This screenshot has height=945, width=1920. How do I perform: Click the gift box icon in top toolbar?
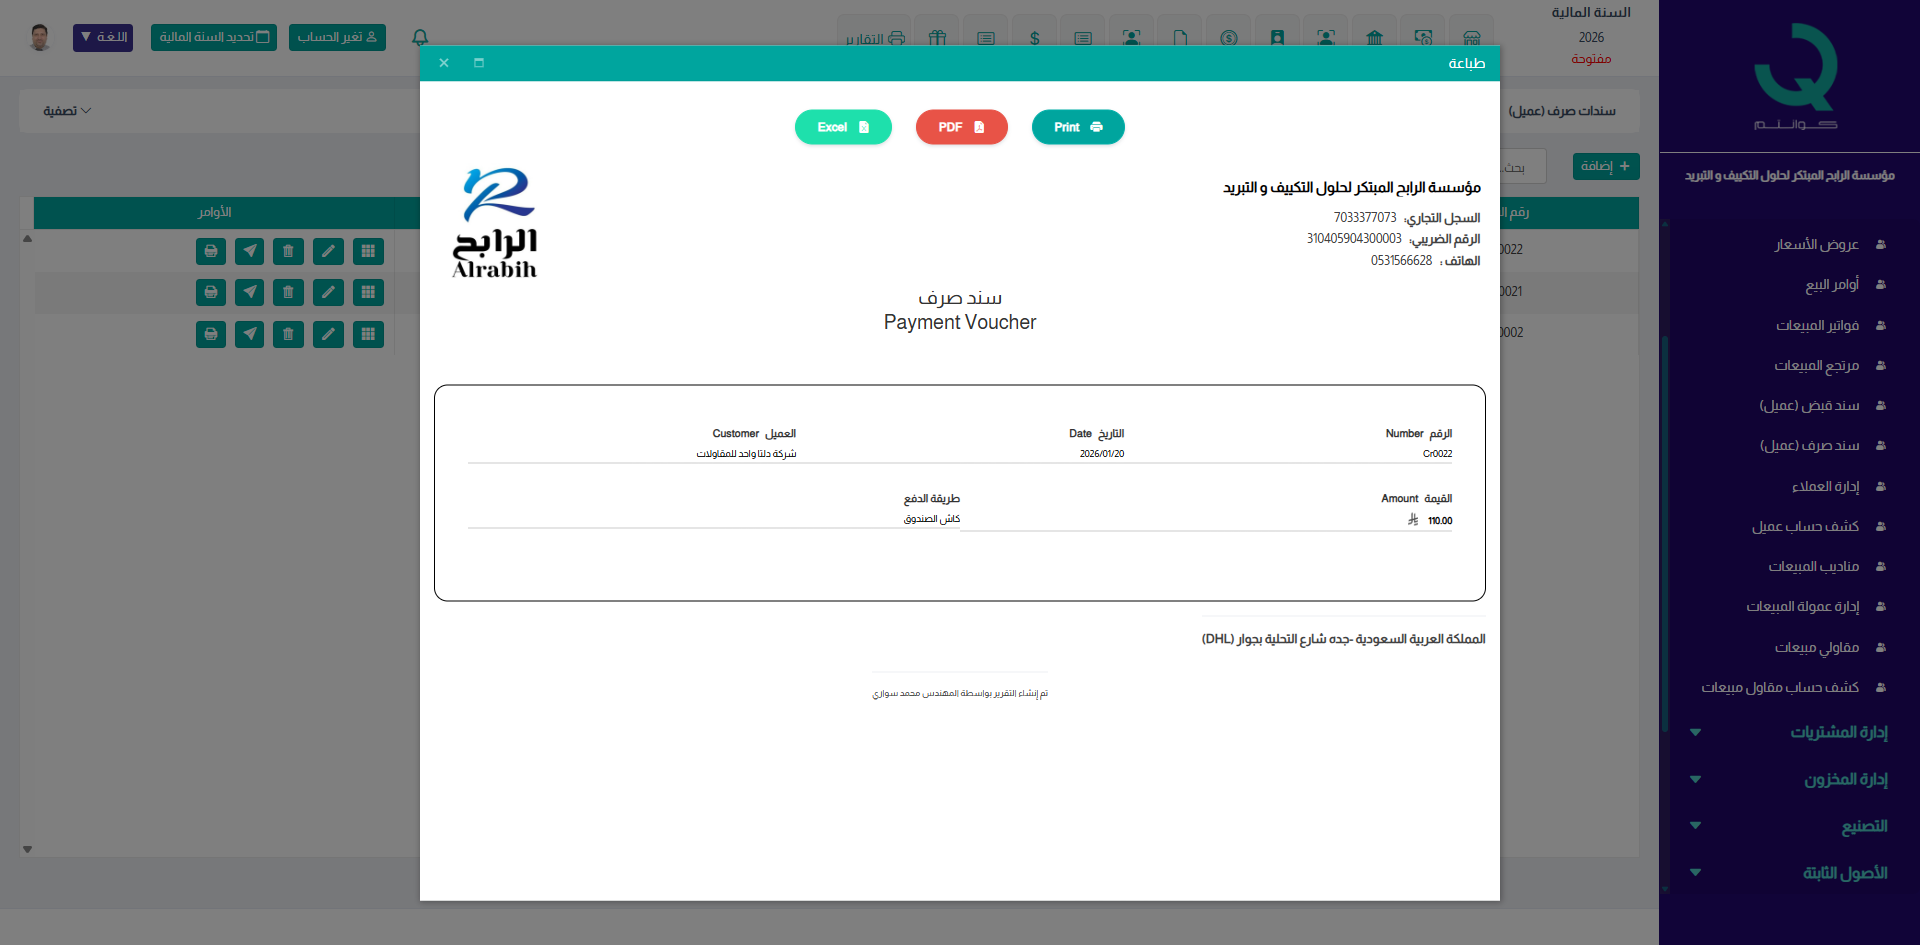coord(936,38)
